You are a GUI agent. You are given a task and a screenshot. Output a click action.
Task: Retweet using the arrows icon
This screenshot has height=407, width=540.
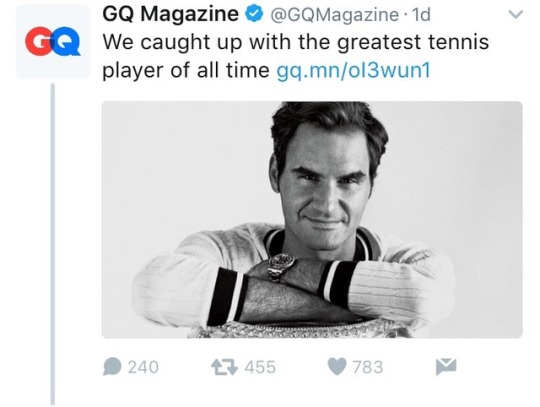[224, 367]
